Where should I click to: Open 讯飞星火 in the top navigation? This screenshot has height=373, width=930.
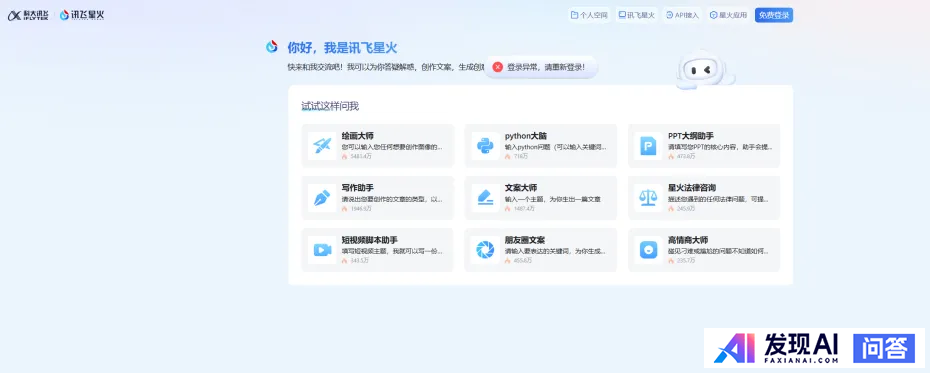(636, 15)
